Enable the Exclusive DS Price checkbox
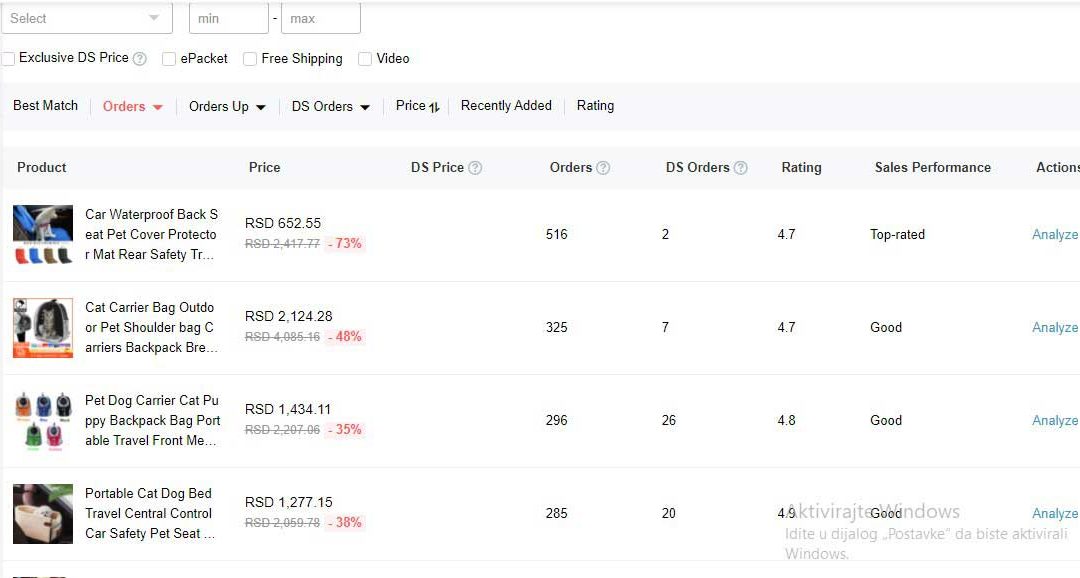This screenshot has height=578, width=1080. pyautogui.click(x=8, y=59)
